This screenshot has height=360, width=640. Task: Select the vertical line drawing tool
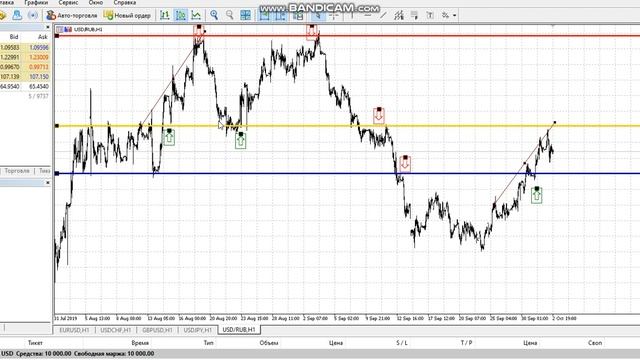[x=351, y=15]
